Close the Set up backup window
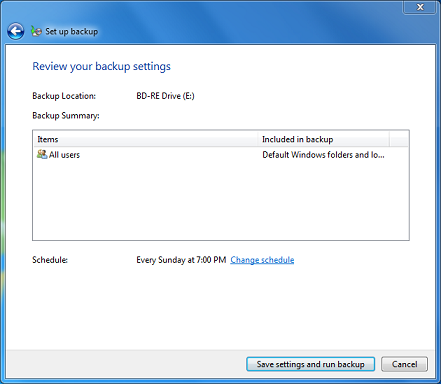The image size is (441, 384). click(420, 7)
